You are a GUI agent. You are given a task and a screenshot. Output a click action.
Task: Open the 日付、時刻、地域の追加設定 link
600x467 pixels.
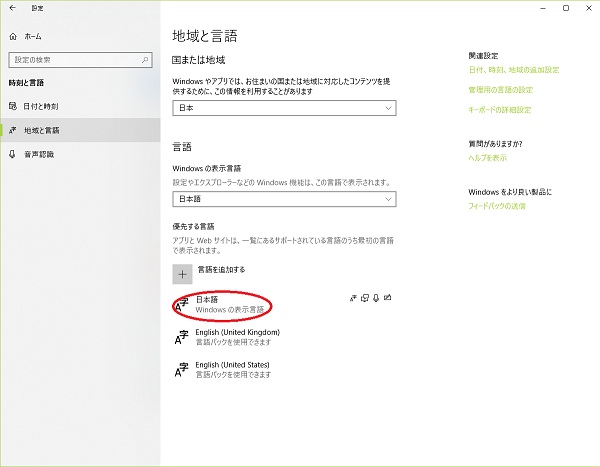click(514, 70)
